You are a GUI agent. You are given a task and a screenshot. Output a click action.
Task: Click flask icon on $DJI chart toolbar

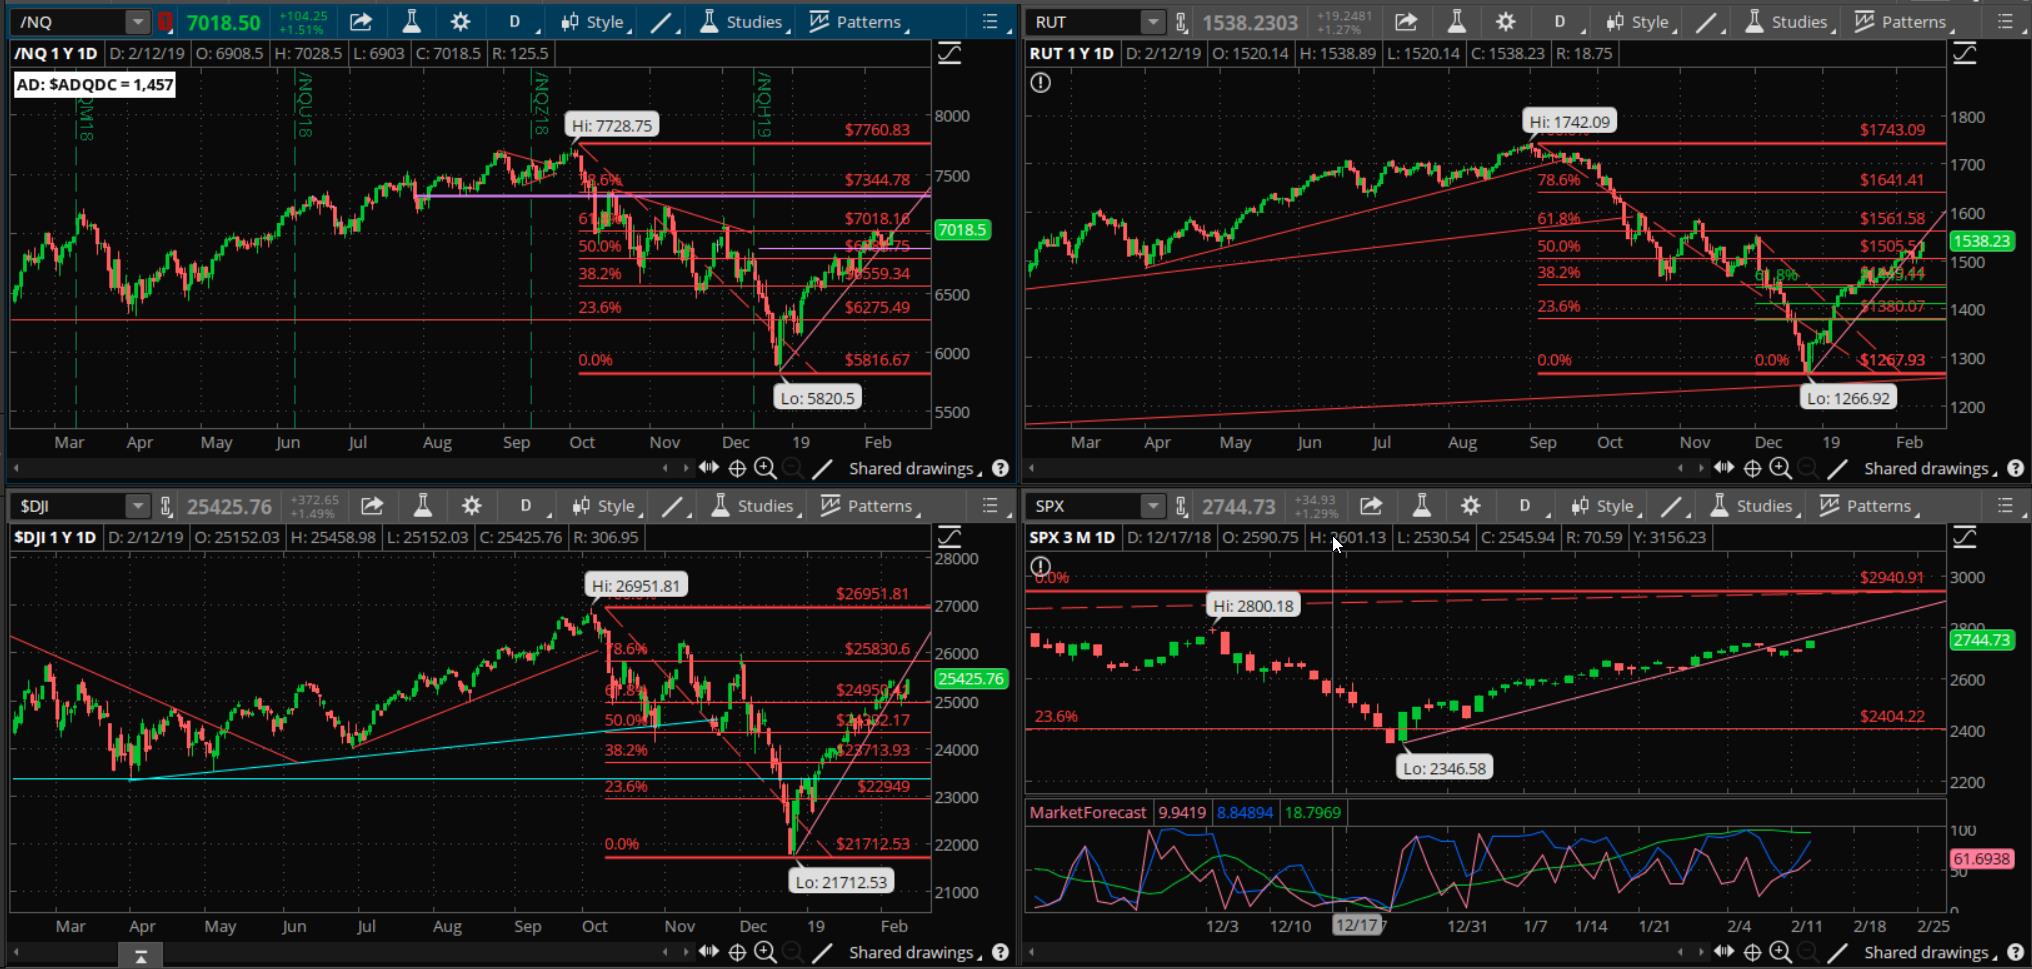pos(422,506)
